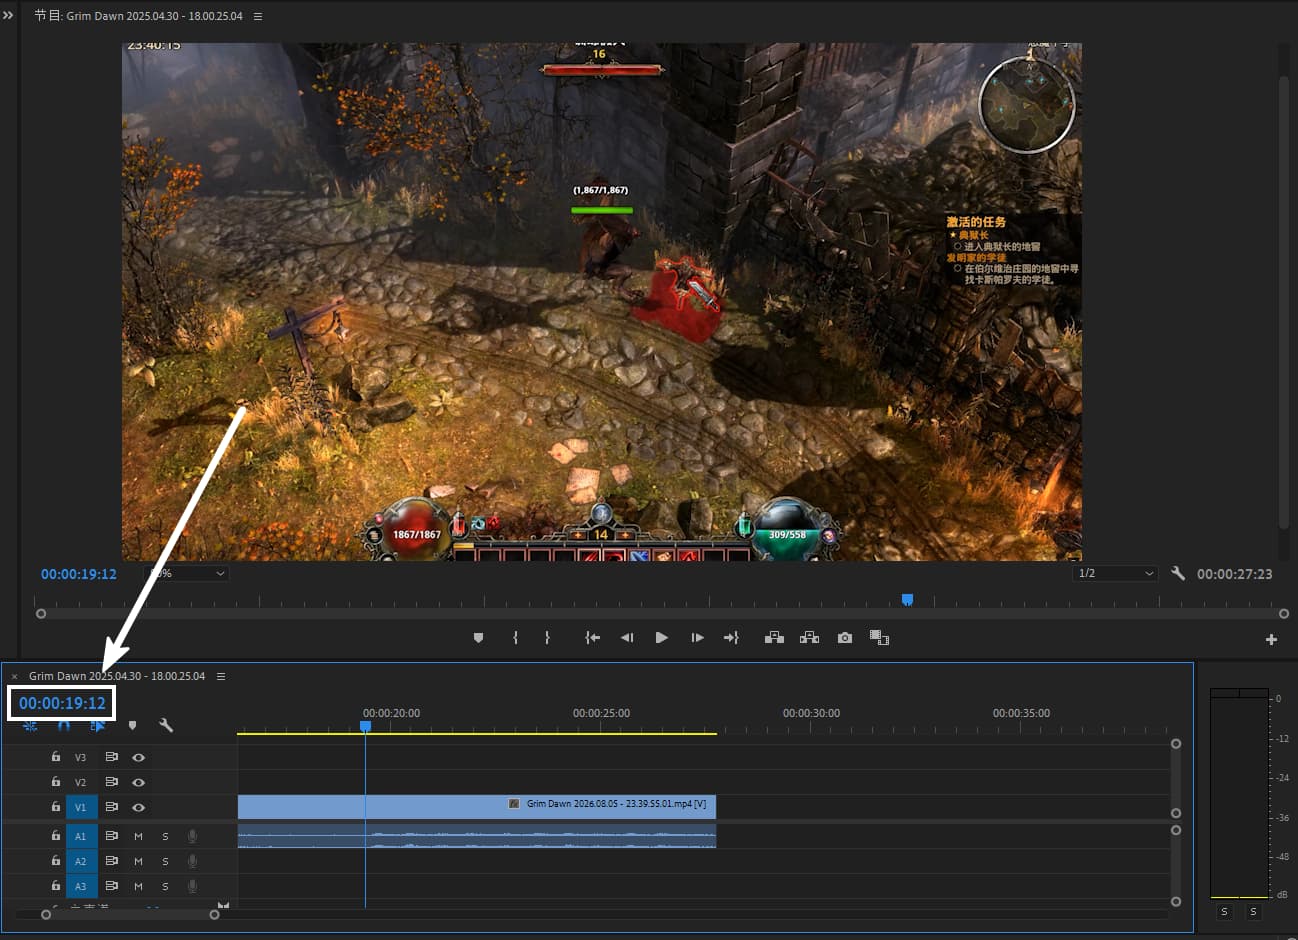1298x940 pixels.
Task: Play the sequence in Program monitor
Action: click(x=661, y=638)
